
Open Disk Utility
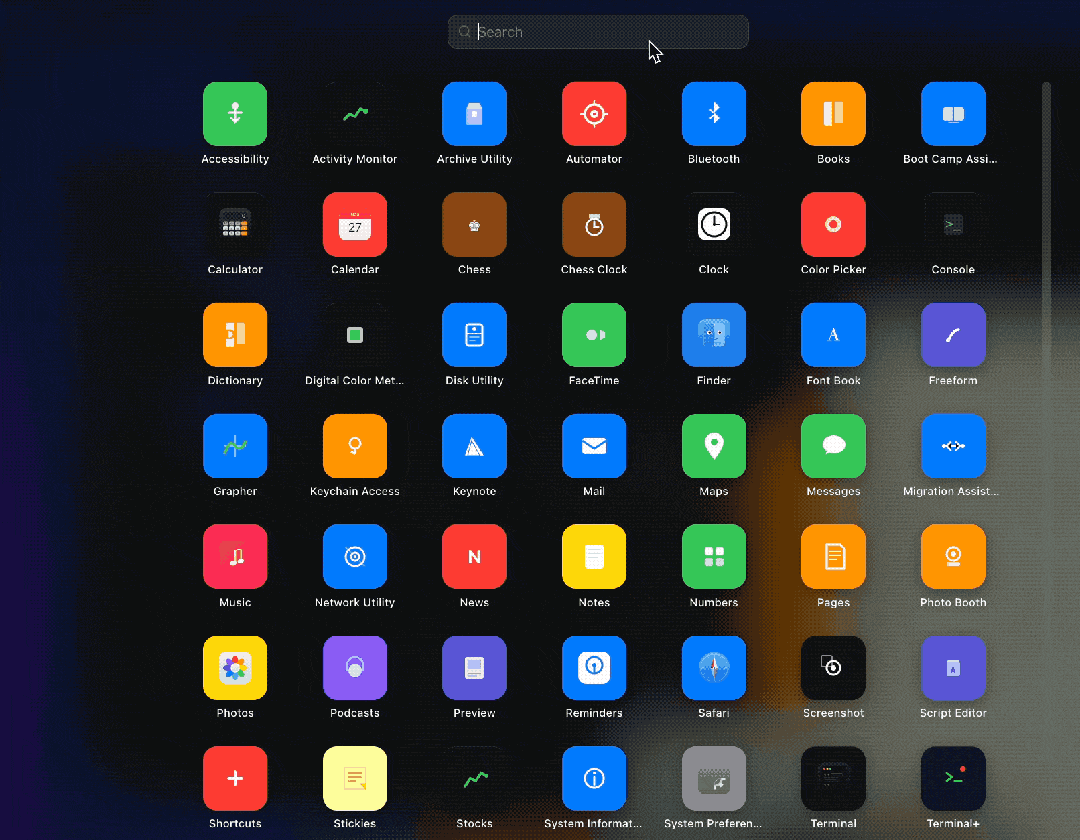click(474, 335)
